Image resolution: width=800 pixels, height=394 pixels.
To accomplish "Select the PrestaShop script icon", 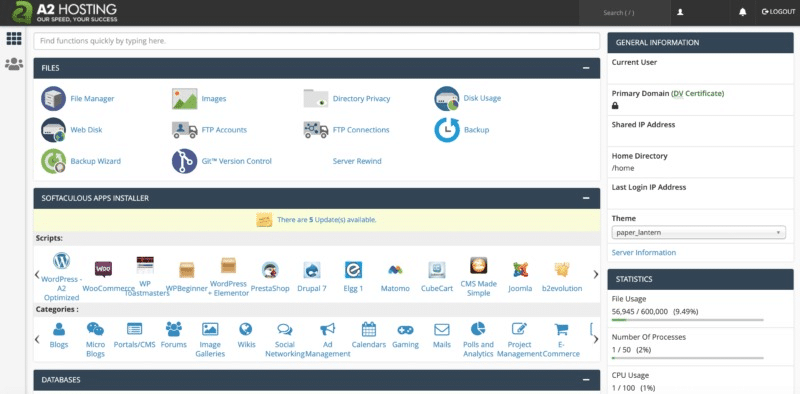I will [x=270, y=269].
